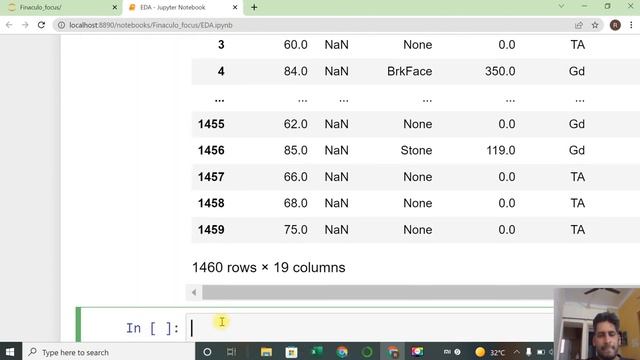Open Google Chrome from the taskbar
The width and height of the screenshot is (640, 360).
(342, 352)
